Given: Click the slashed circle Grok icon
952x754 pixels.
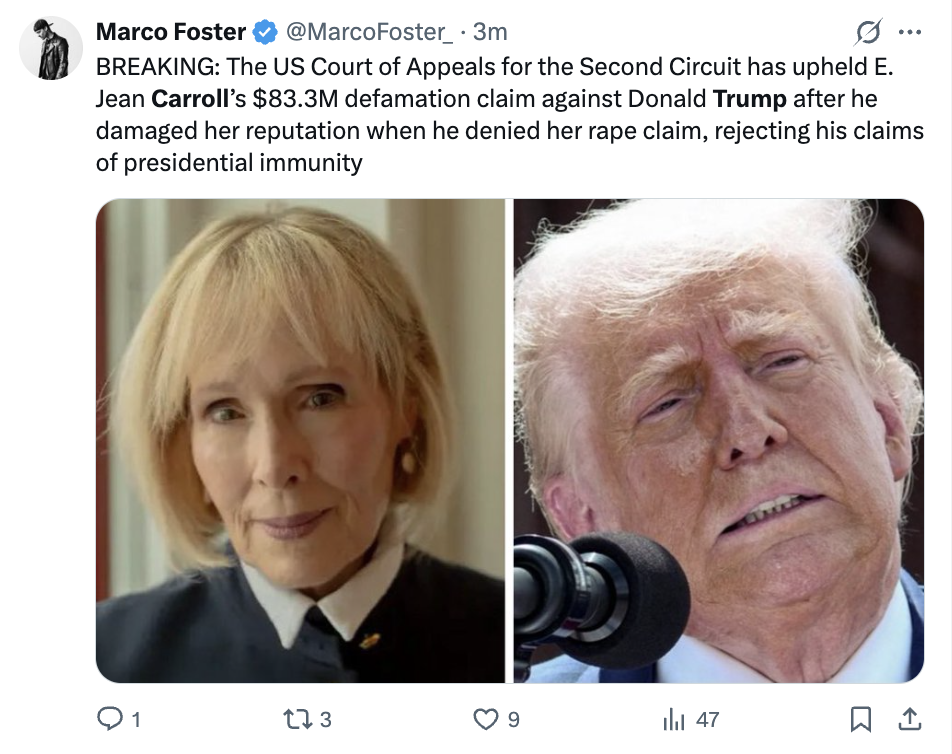Looking at the screenshot, I should point(865,33).
